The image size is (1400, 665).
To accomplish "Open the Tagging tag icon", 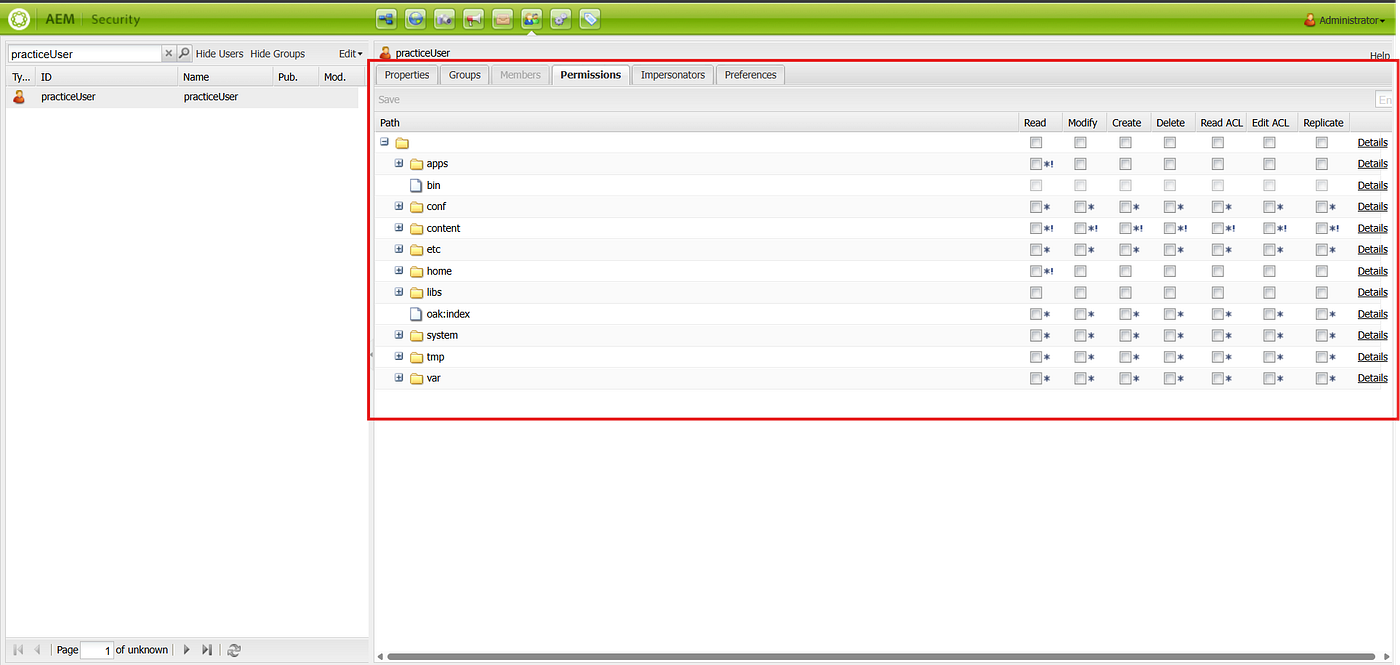I will [x=590, y=18].
